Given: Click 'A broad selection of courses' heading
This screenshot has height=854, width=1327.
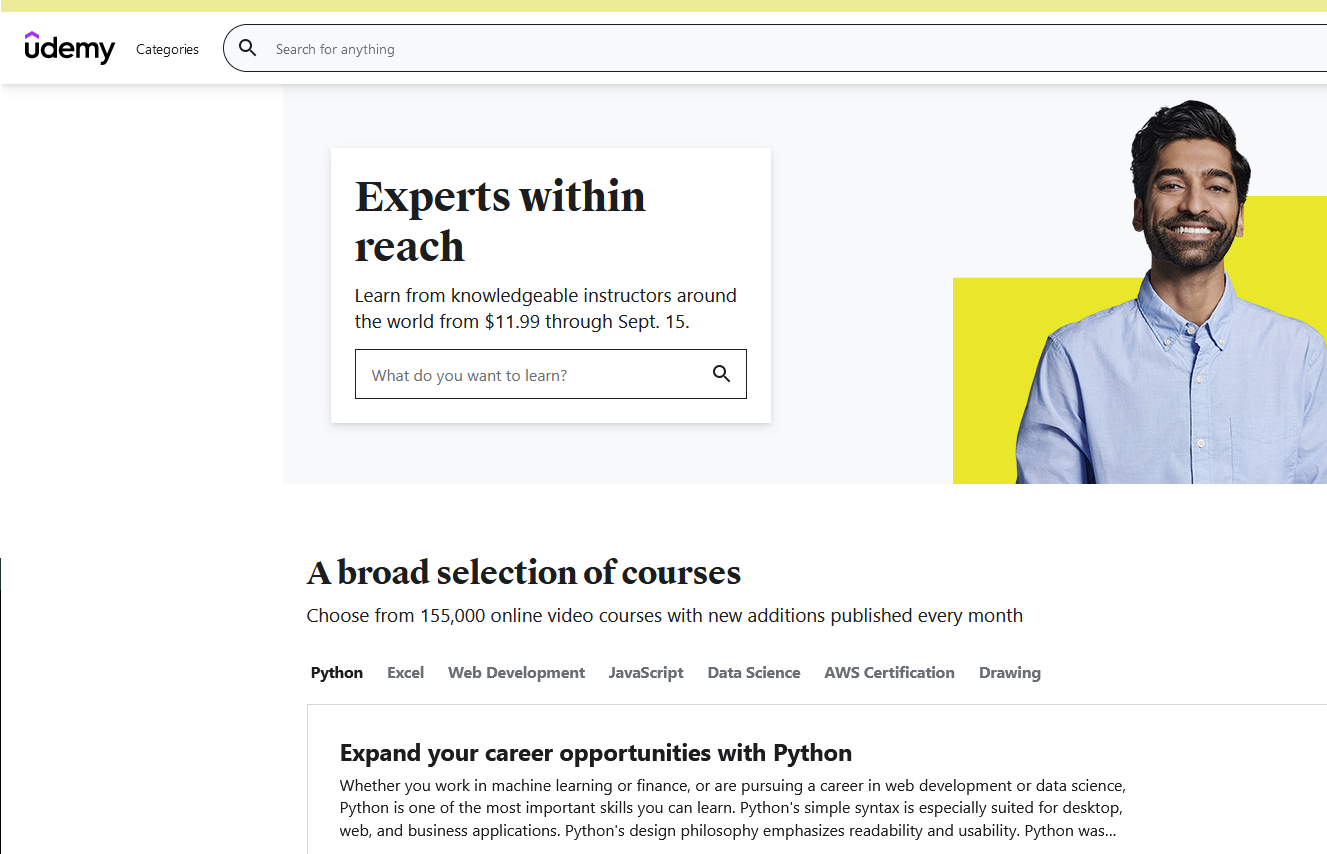Looking at the screenshot, I should click(x=524, y=573).
